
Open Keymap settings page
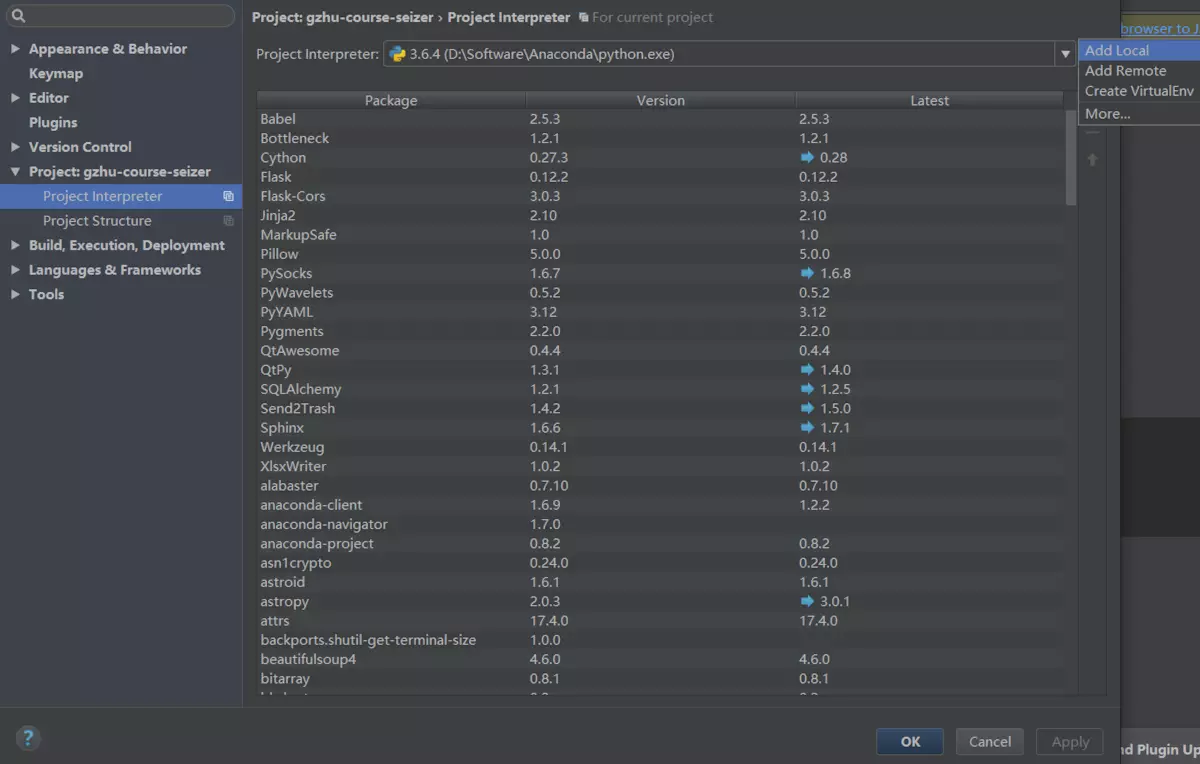pyautogui.click(x=56, y=73)
